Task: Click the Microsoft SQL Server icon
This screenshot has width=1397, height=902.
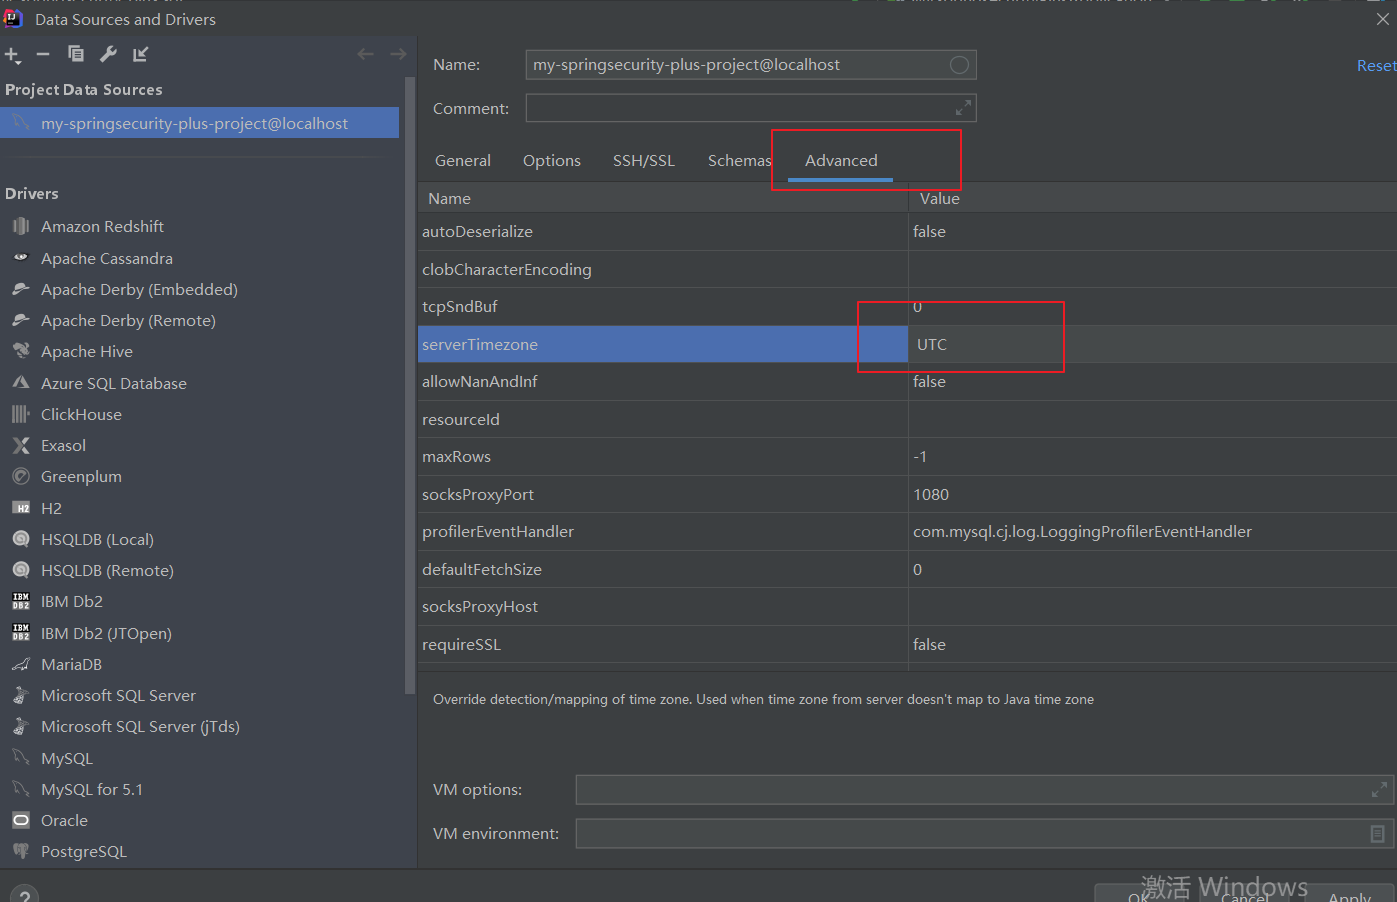Action: [21, 695]
